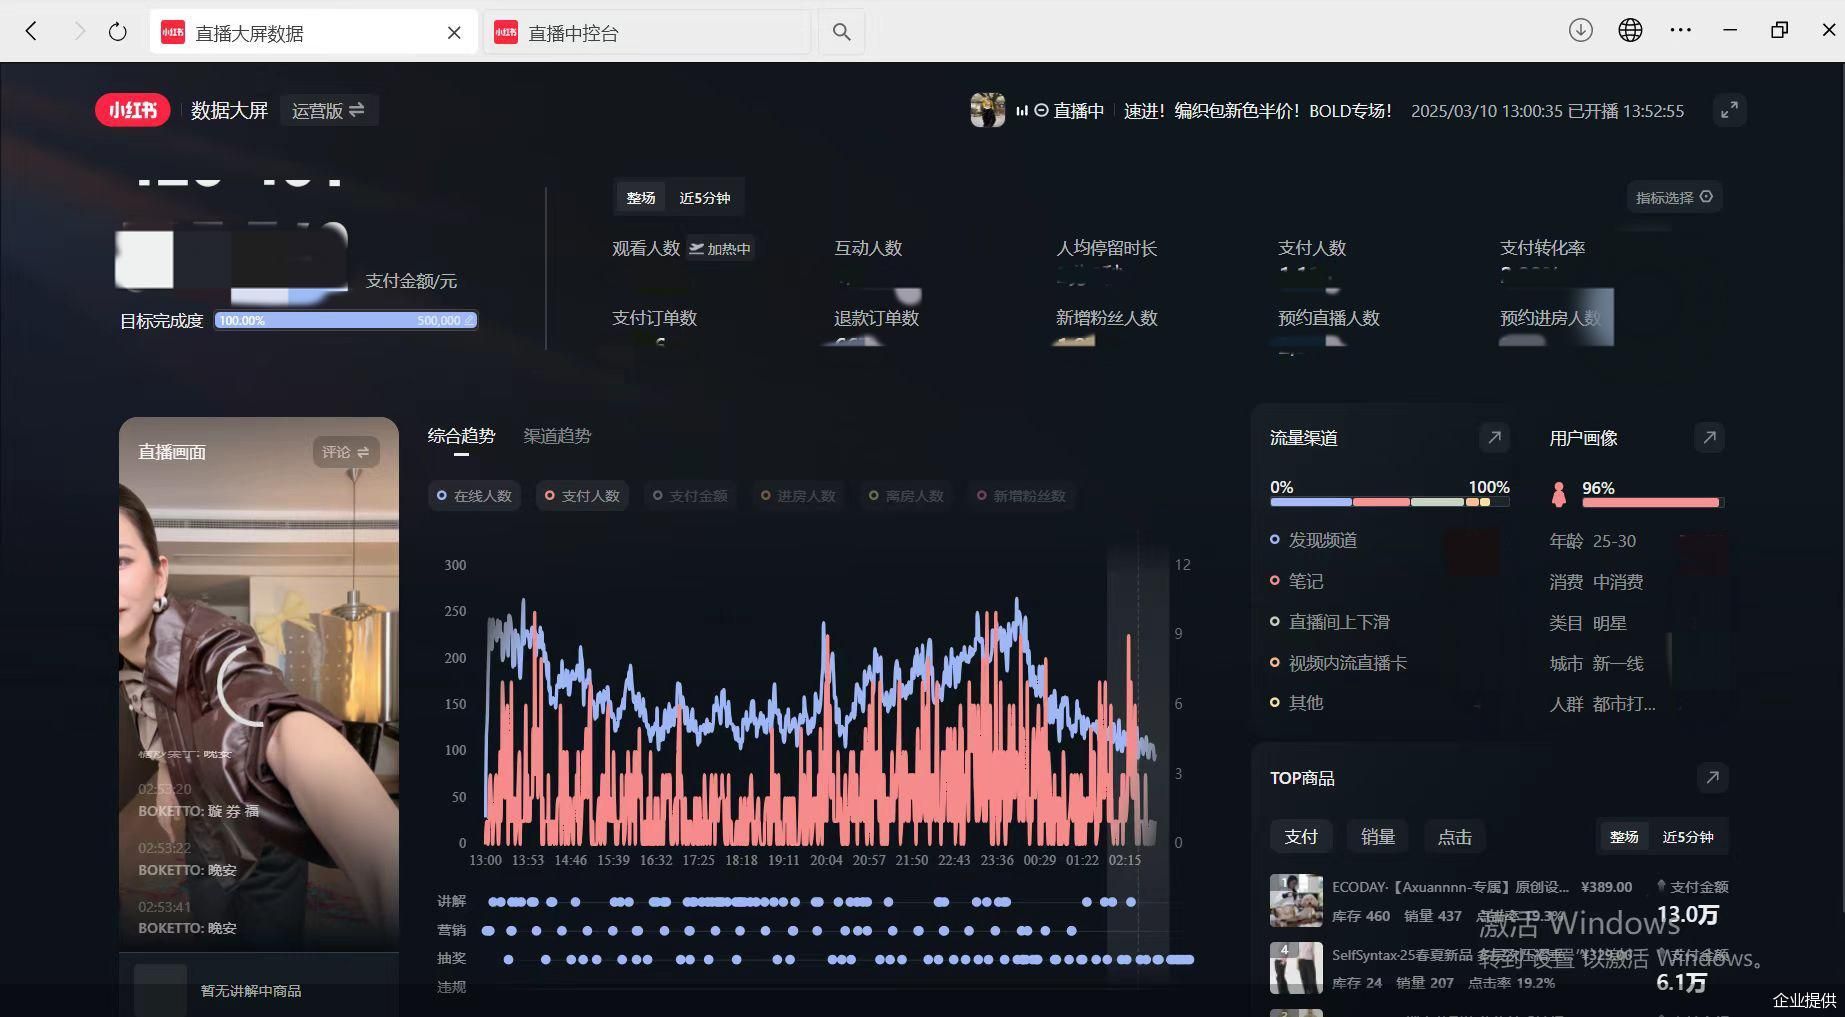Click the 支付转化率 metric label
The height and width of the screenshot is (1017, 1845).
coord(1542,248)
